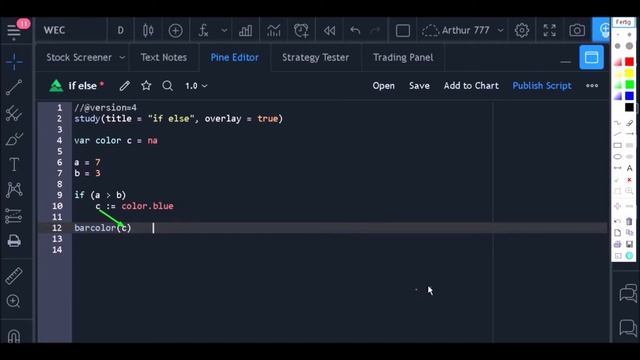
Task: Toggle maximize panel blue button
Action: [591, 58]
